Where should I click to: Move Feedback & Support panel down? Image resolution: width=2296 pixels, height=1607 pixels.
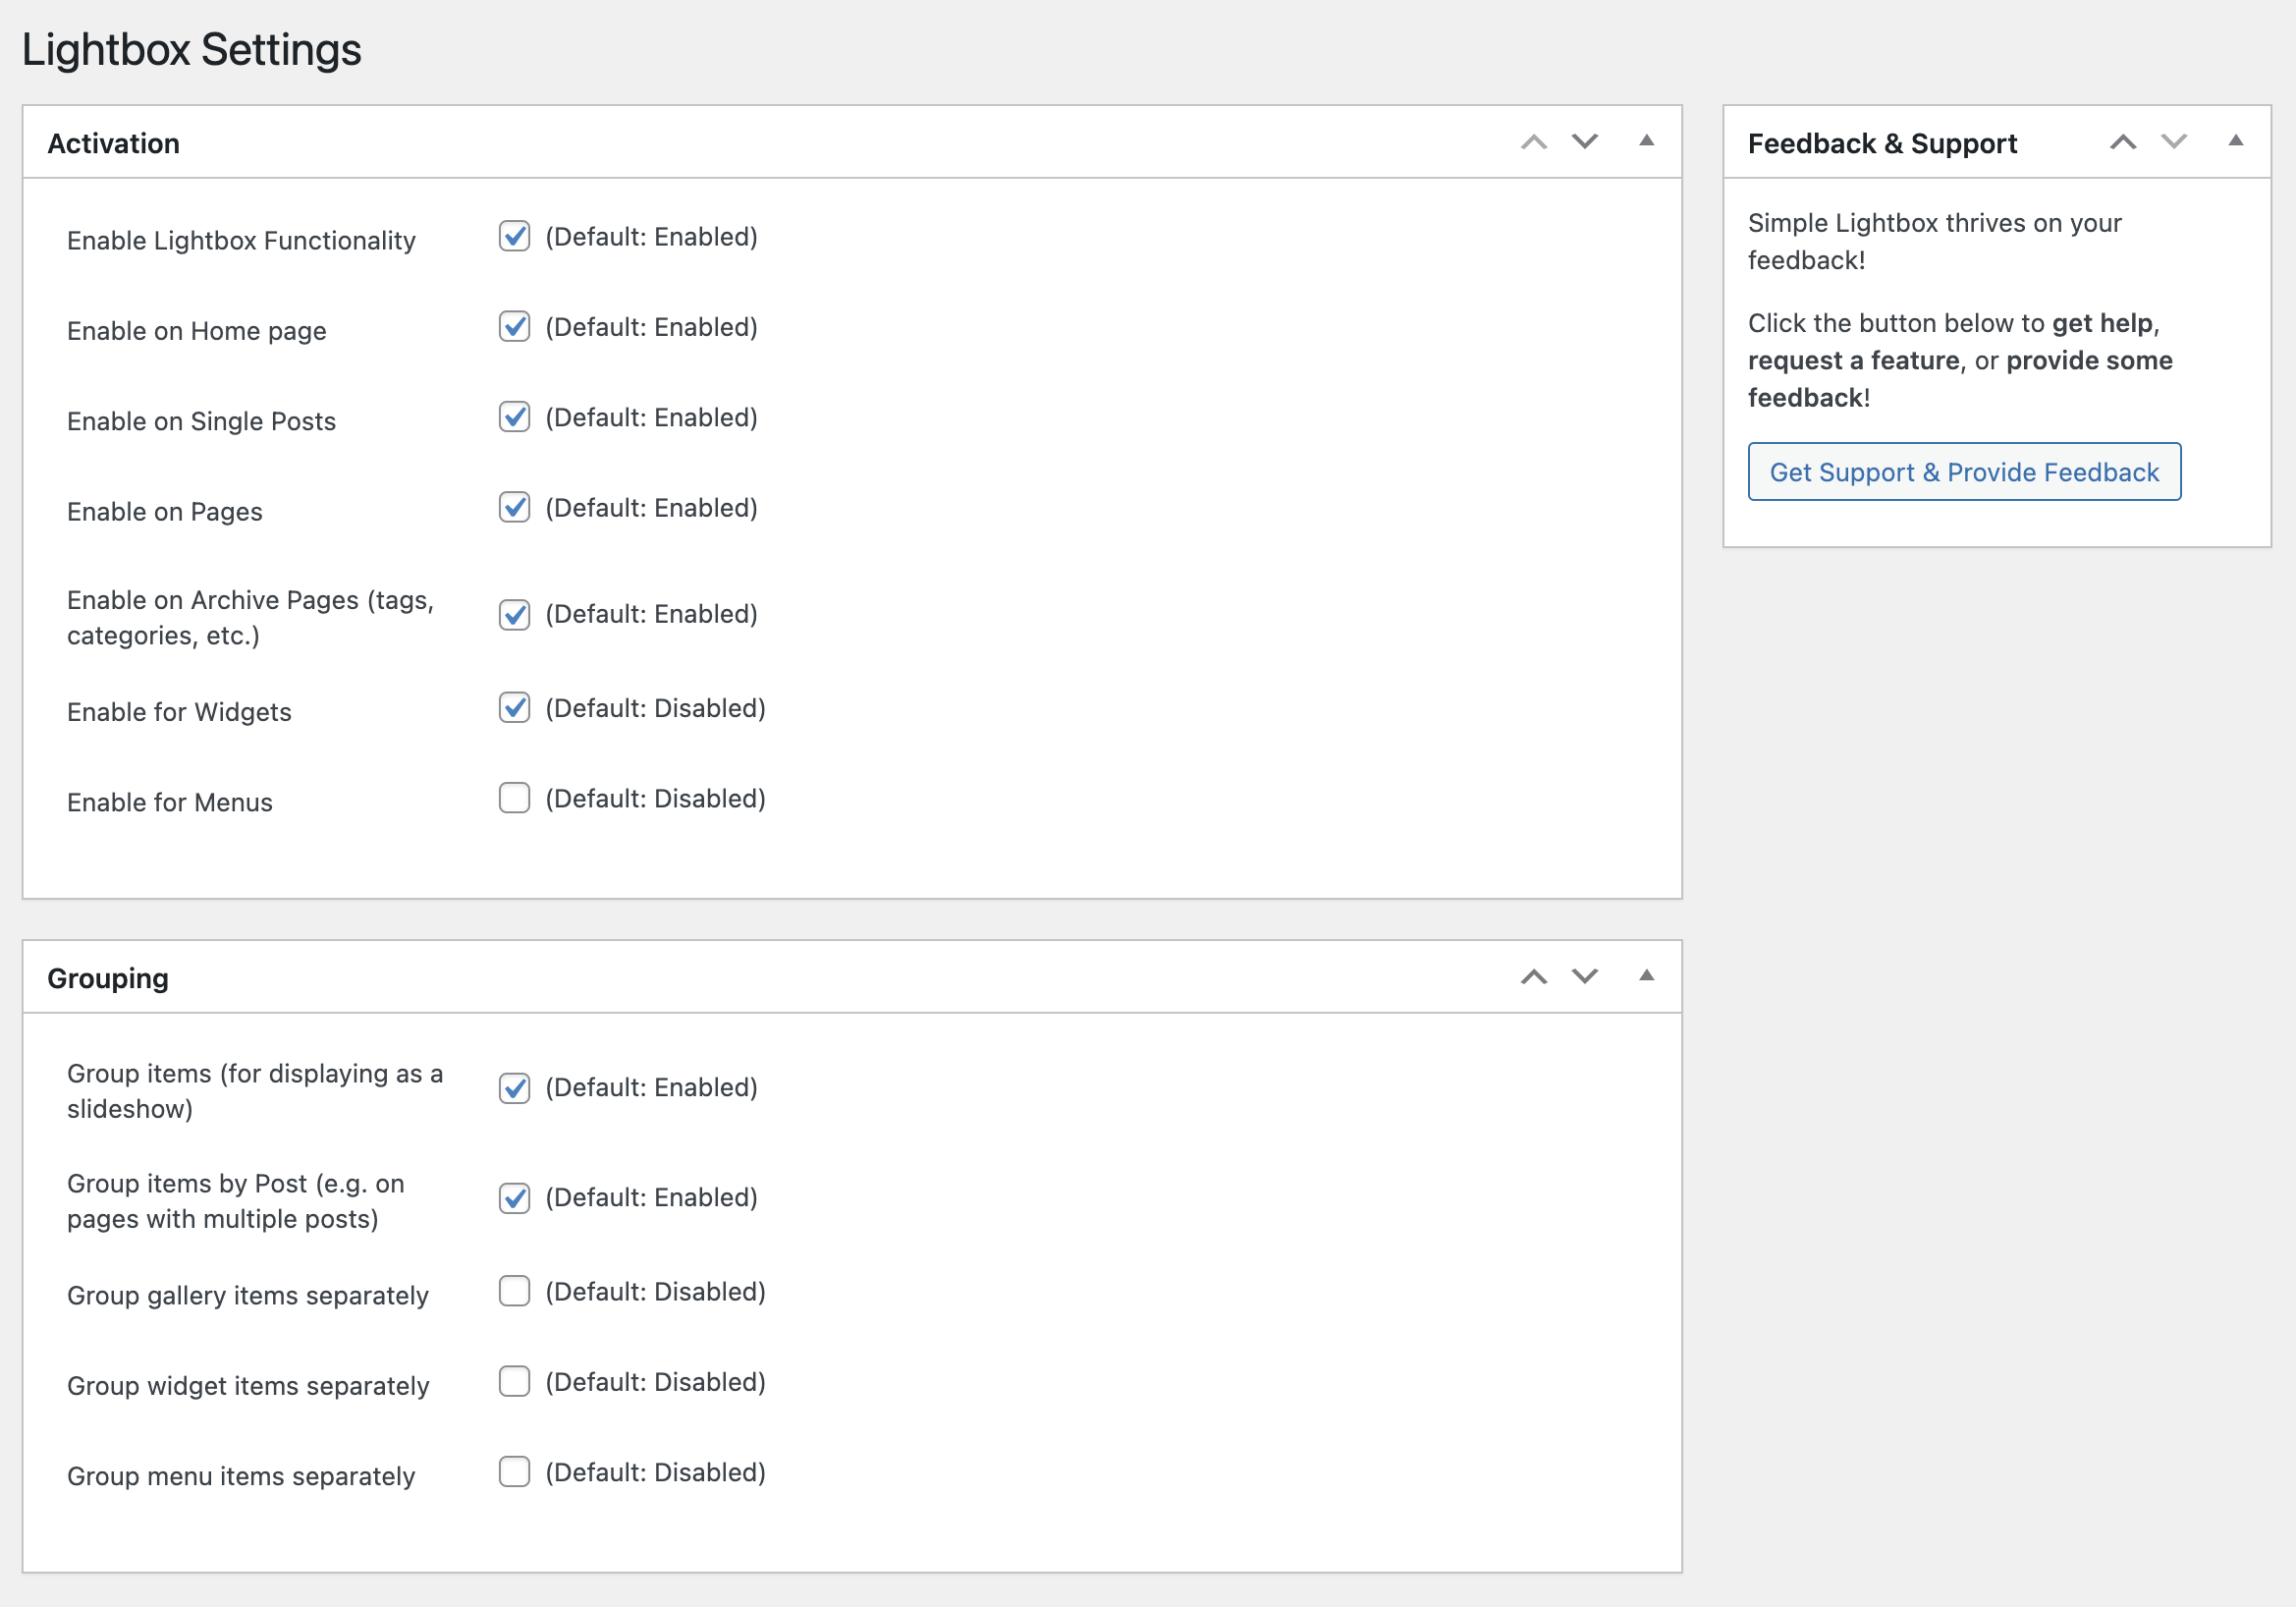click(x=2173, y=142)
